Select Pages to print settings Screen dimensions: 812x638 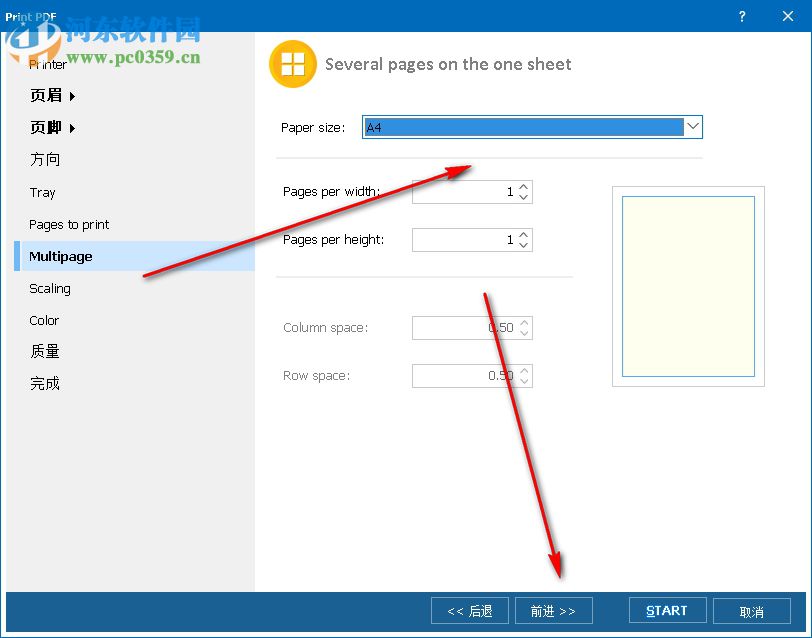coord(68,224)
